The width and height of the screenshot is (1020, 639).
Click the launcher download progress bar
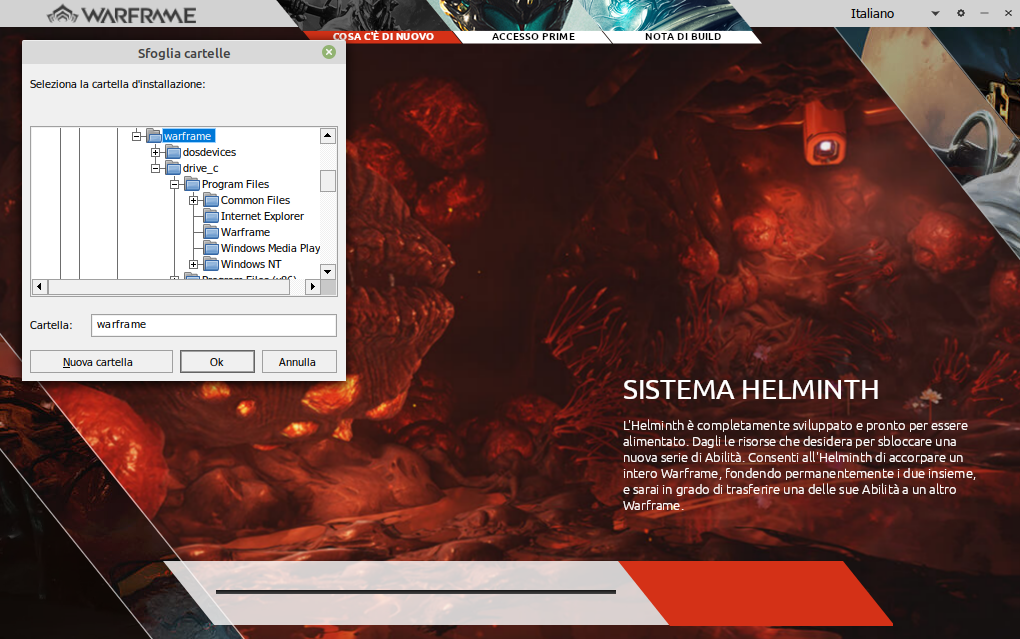coord(416,592)
